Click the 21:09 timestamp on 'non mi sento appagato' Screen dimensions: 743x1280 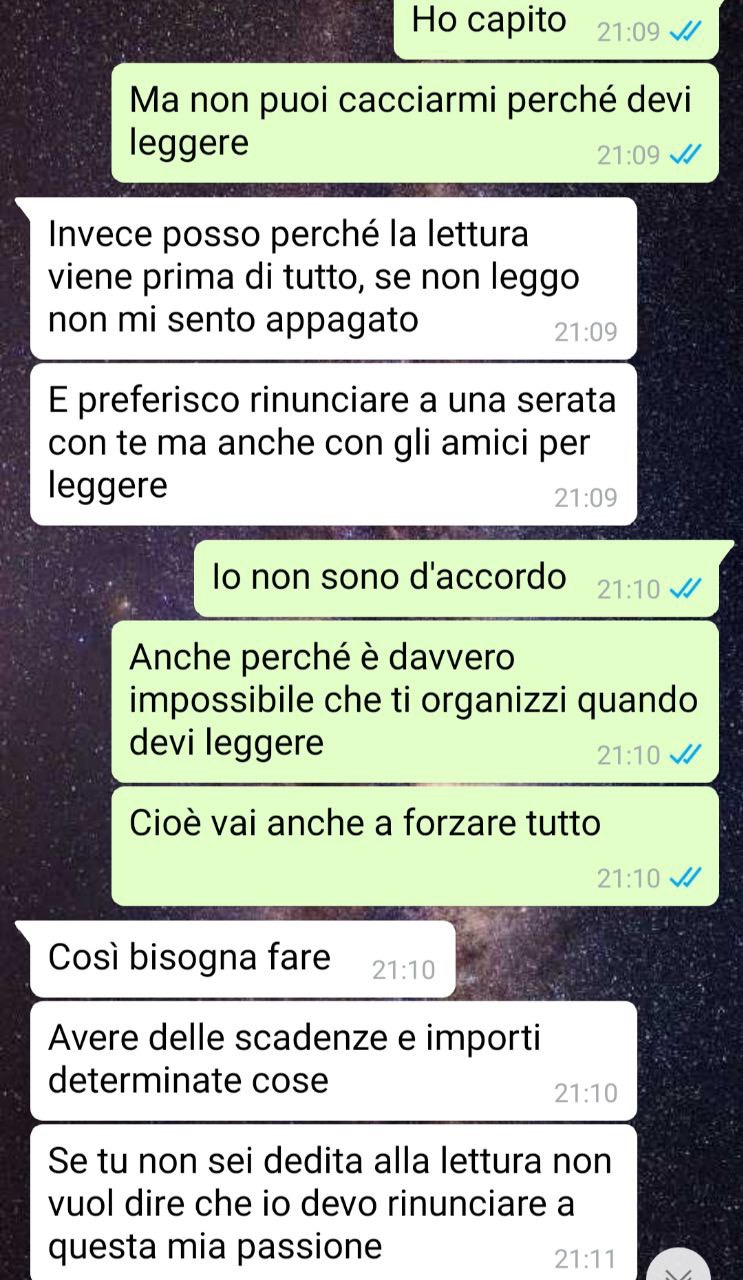(x=586, y=331)
